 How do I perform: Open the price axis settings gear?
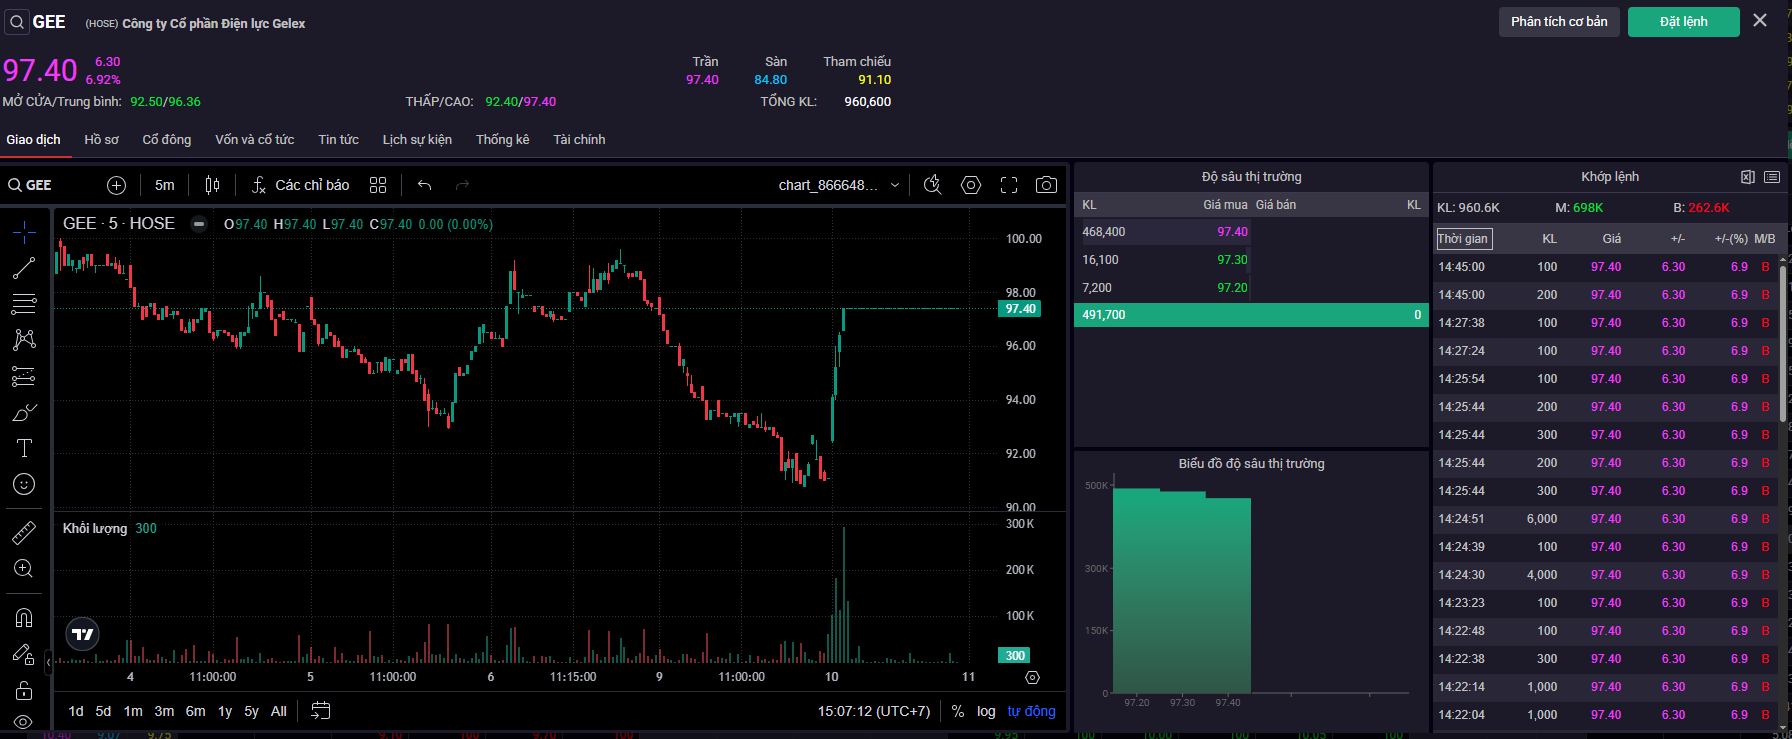(x=1032, y=677)
